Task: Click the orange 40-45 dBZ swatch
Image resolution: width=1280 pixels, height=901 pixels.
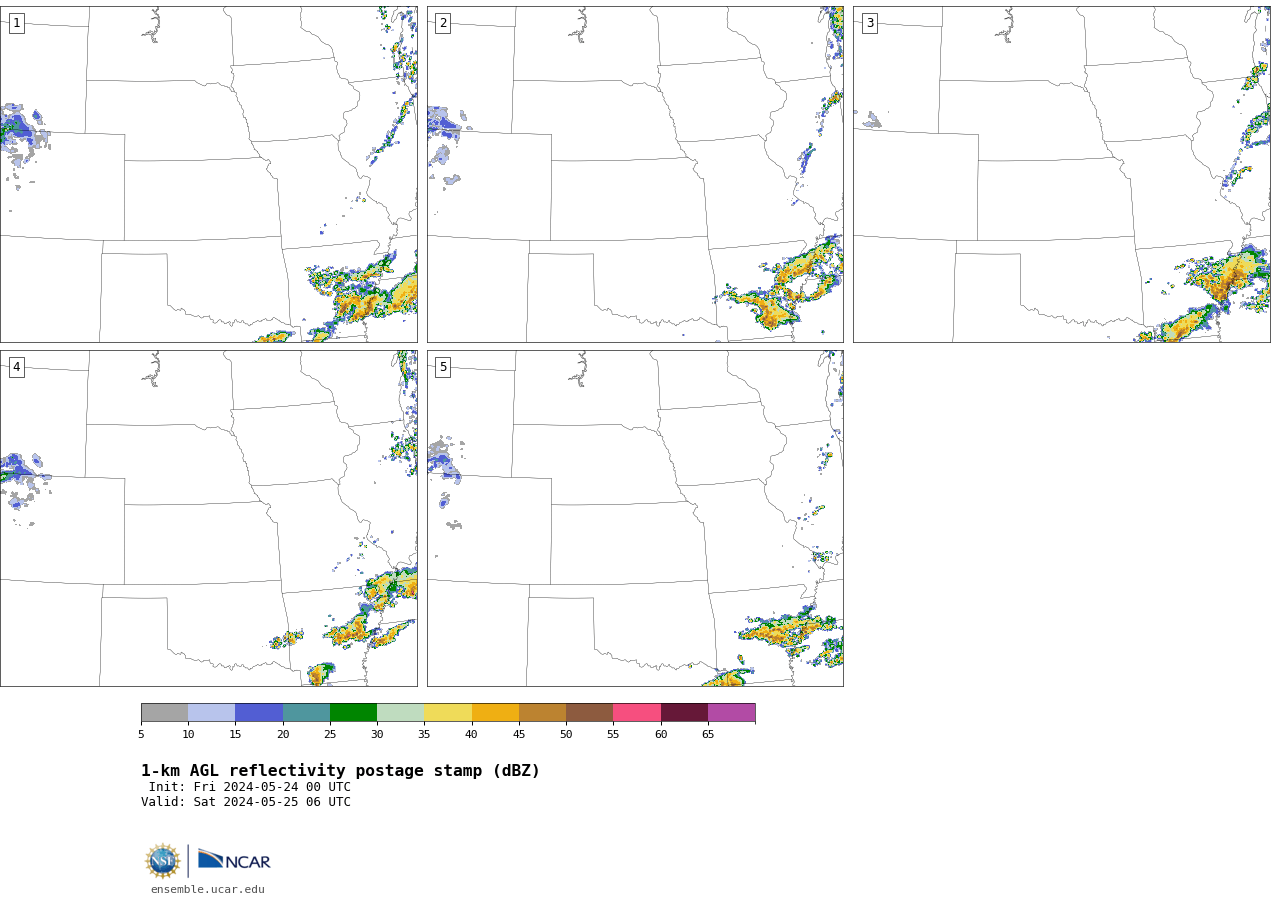Action: [495, 713]
